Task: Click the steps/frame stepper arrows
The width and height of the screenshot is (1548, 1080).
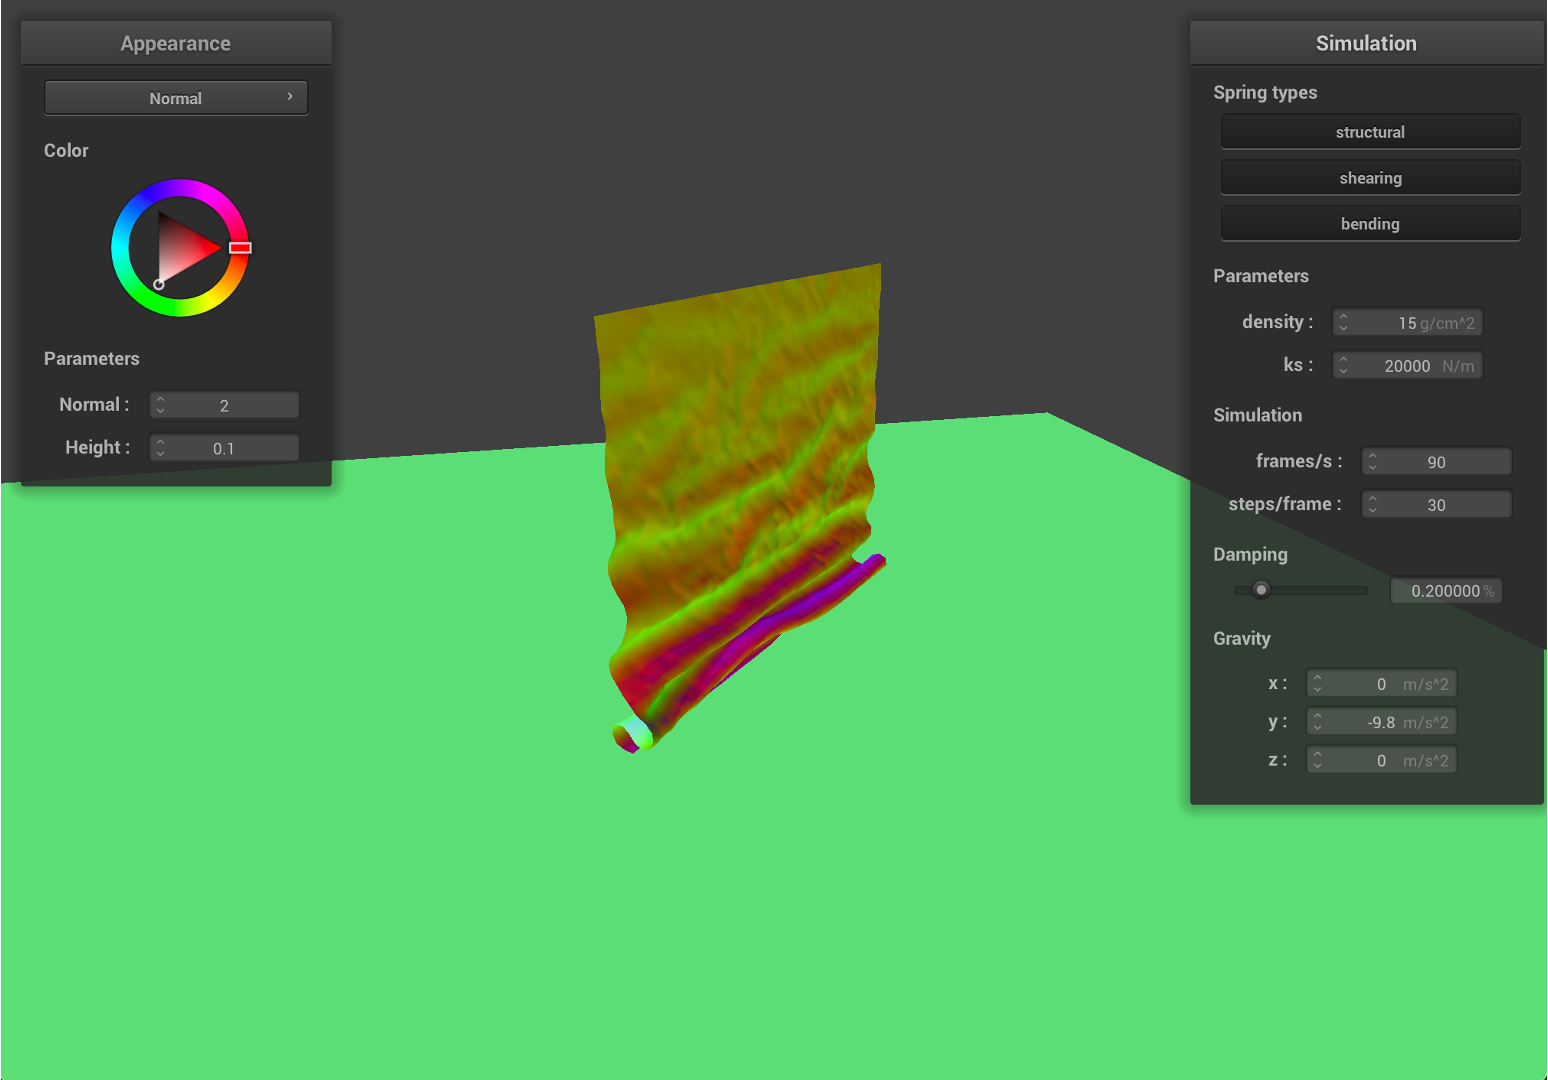Action: coord(1373,505)
